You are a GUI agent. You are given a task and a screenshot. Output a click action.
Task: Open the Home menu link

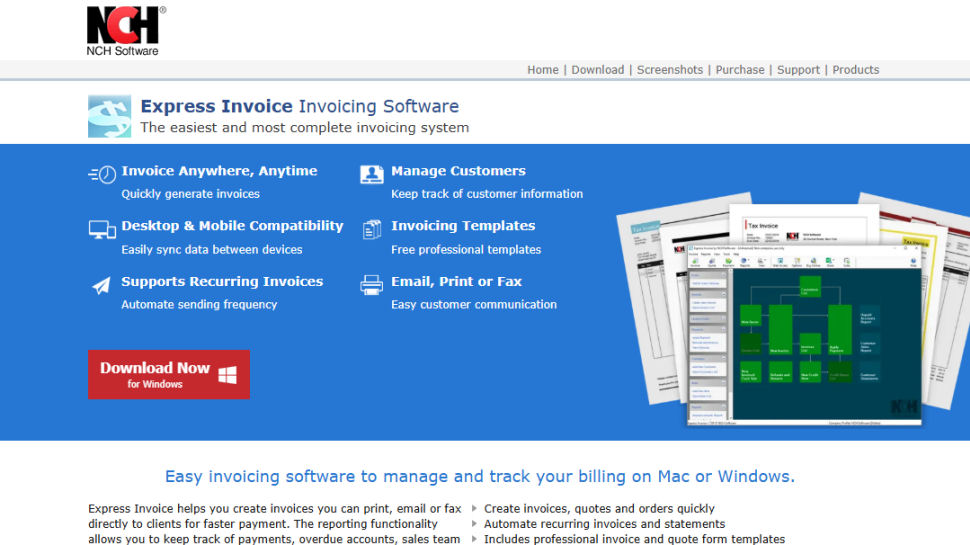(543, 70)
